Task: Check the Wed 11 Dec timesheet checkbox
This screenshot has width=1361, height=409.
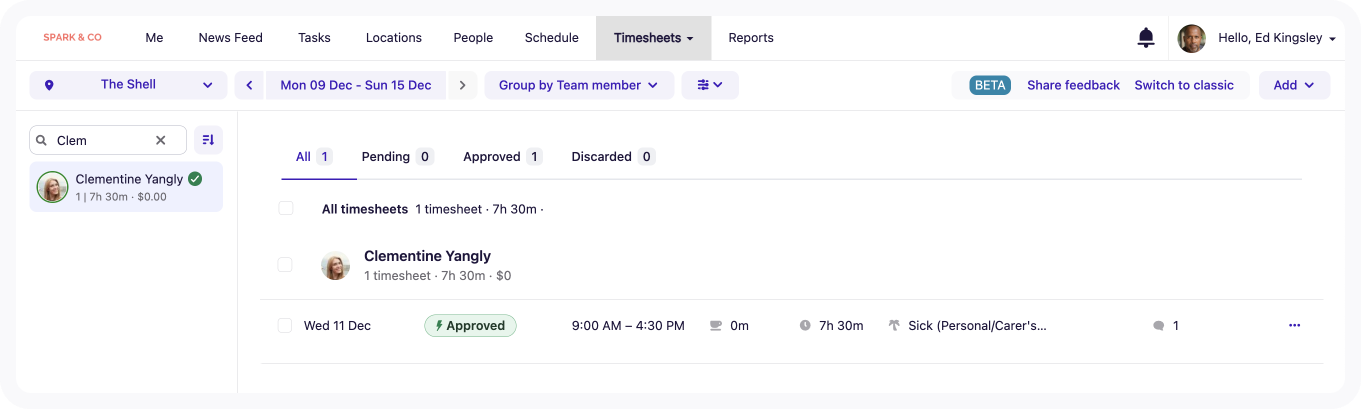Action: [x=285, y=325]
